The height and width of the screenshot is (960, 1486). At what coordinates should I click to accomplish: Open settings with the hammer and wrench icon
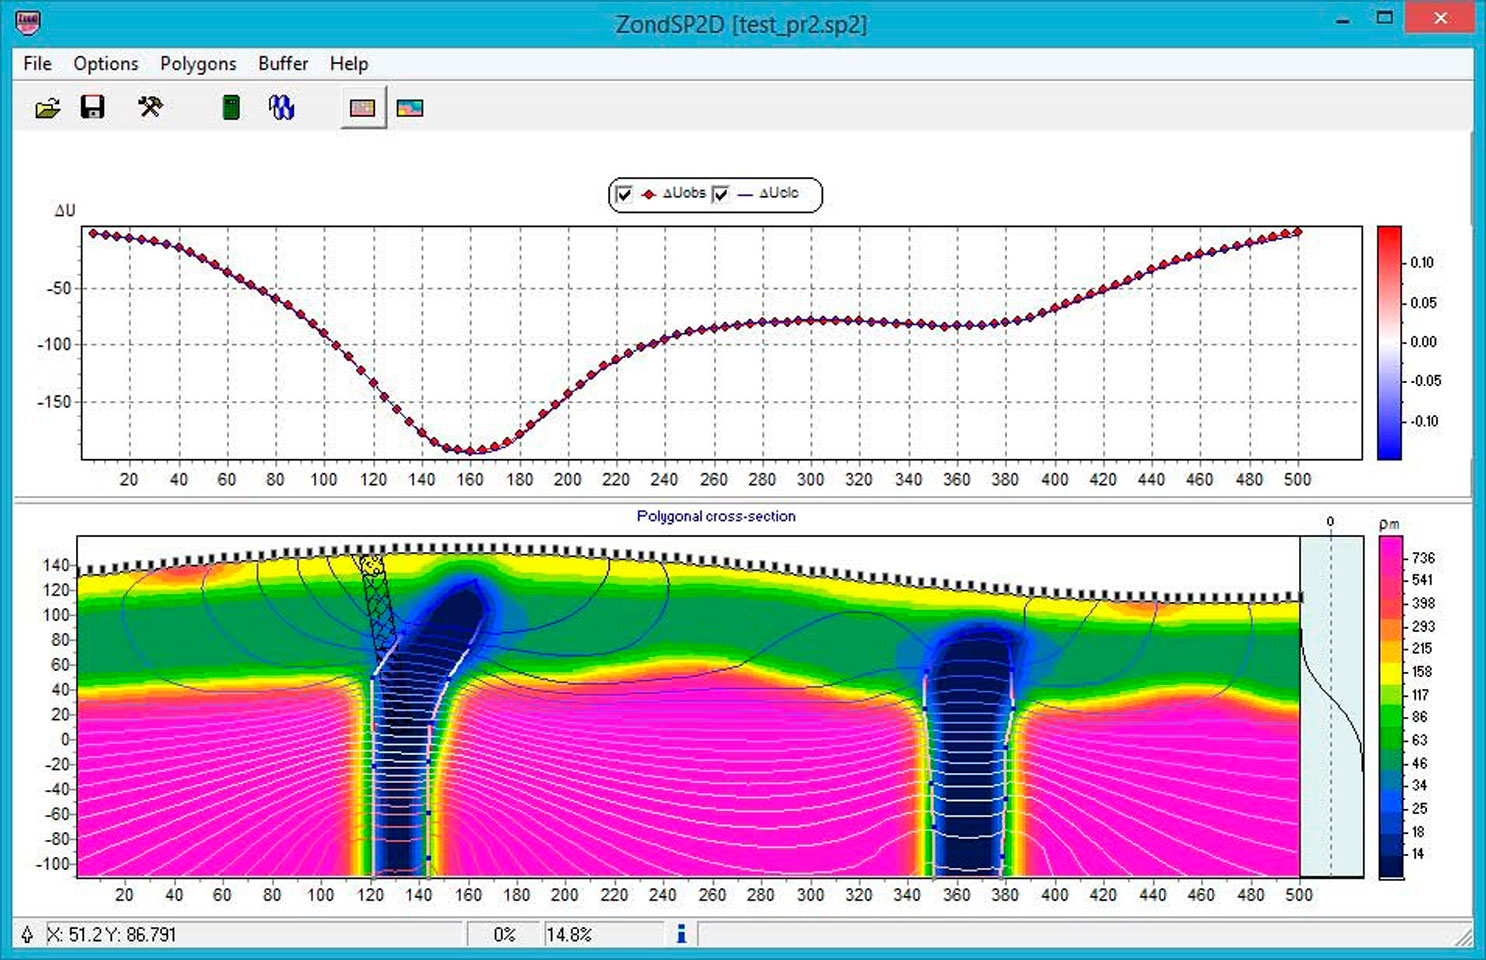tap(150, 107)
